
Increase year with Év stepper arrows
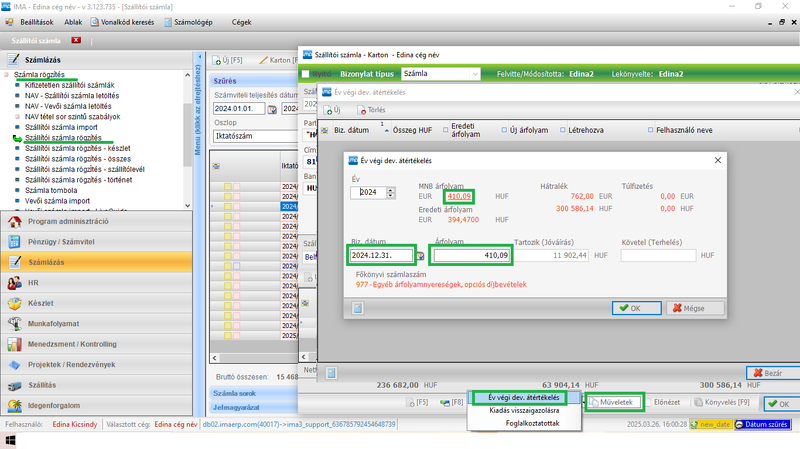click(391, 190)
